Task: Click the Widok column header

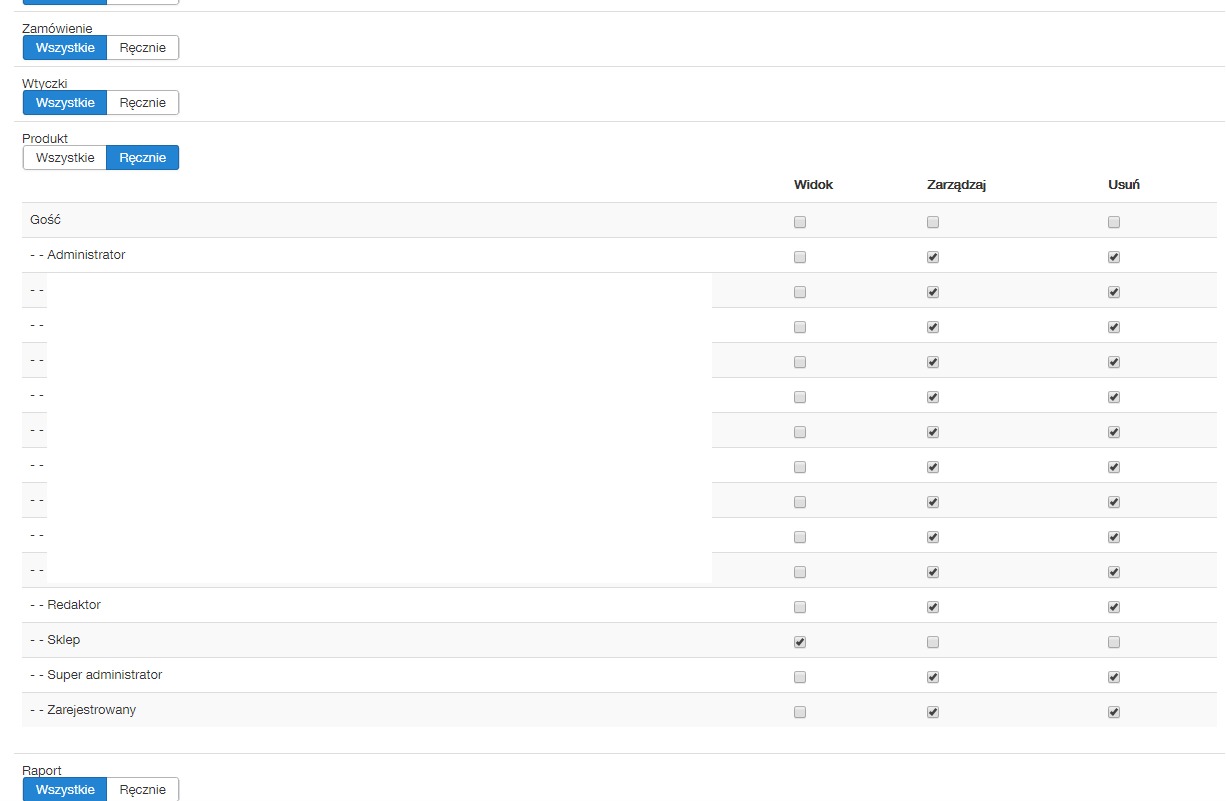Action: click(x=813, y=185)
